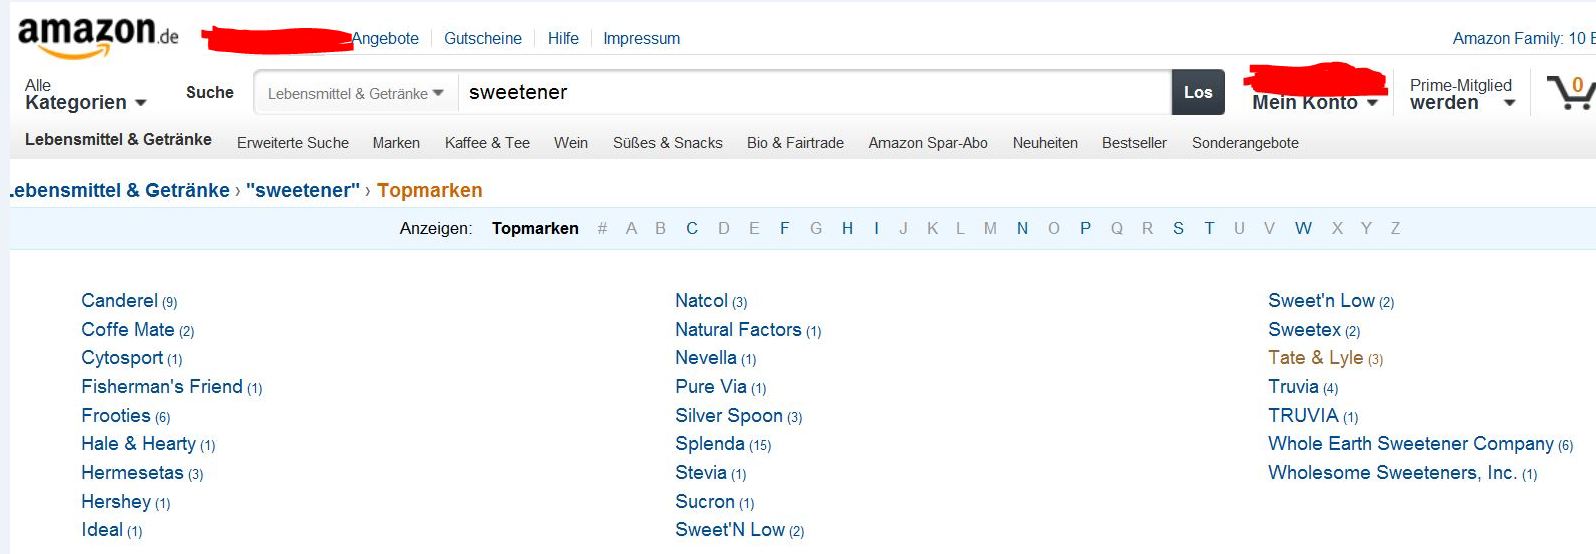Screen dimensions: 1596x554
Task: Select the Bestseller navigation item
Action: pos(1134,143)
